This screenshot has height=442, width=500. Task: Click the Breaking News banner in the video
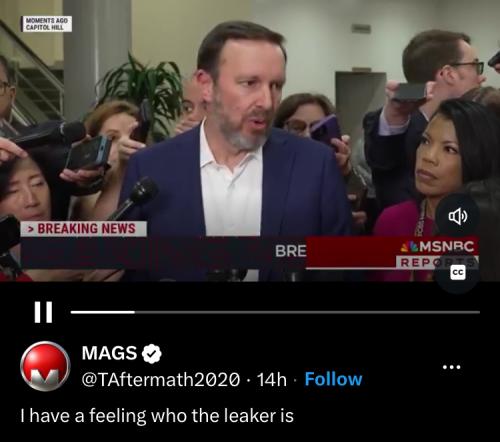coord(83,229)
